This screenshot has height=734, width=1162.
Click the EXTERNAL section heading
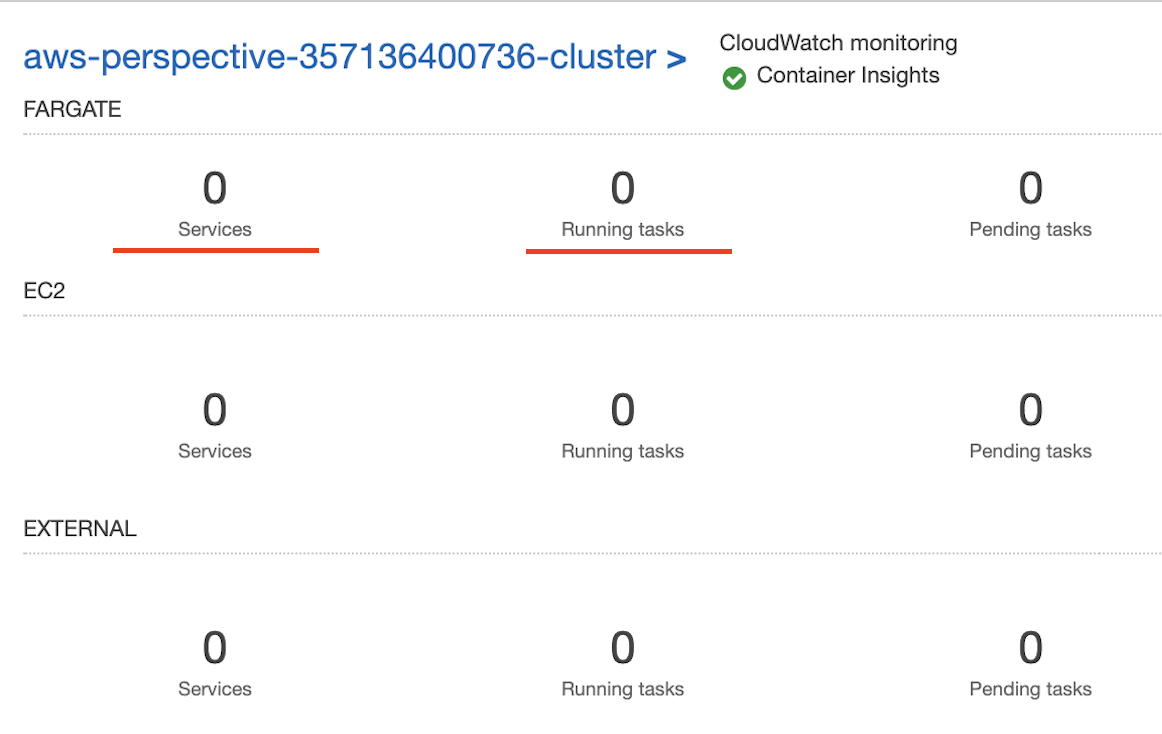(80, 529)
